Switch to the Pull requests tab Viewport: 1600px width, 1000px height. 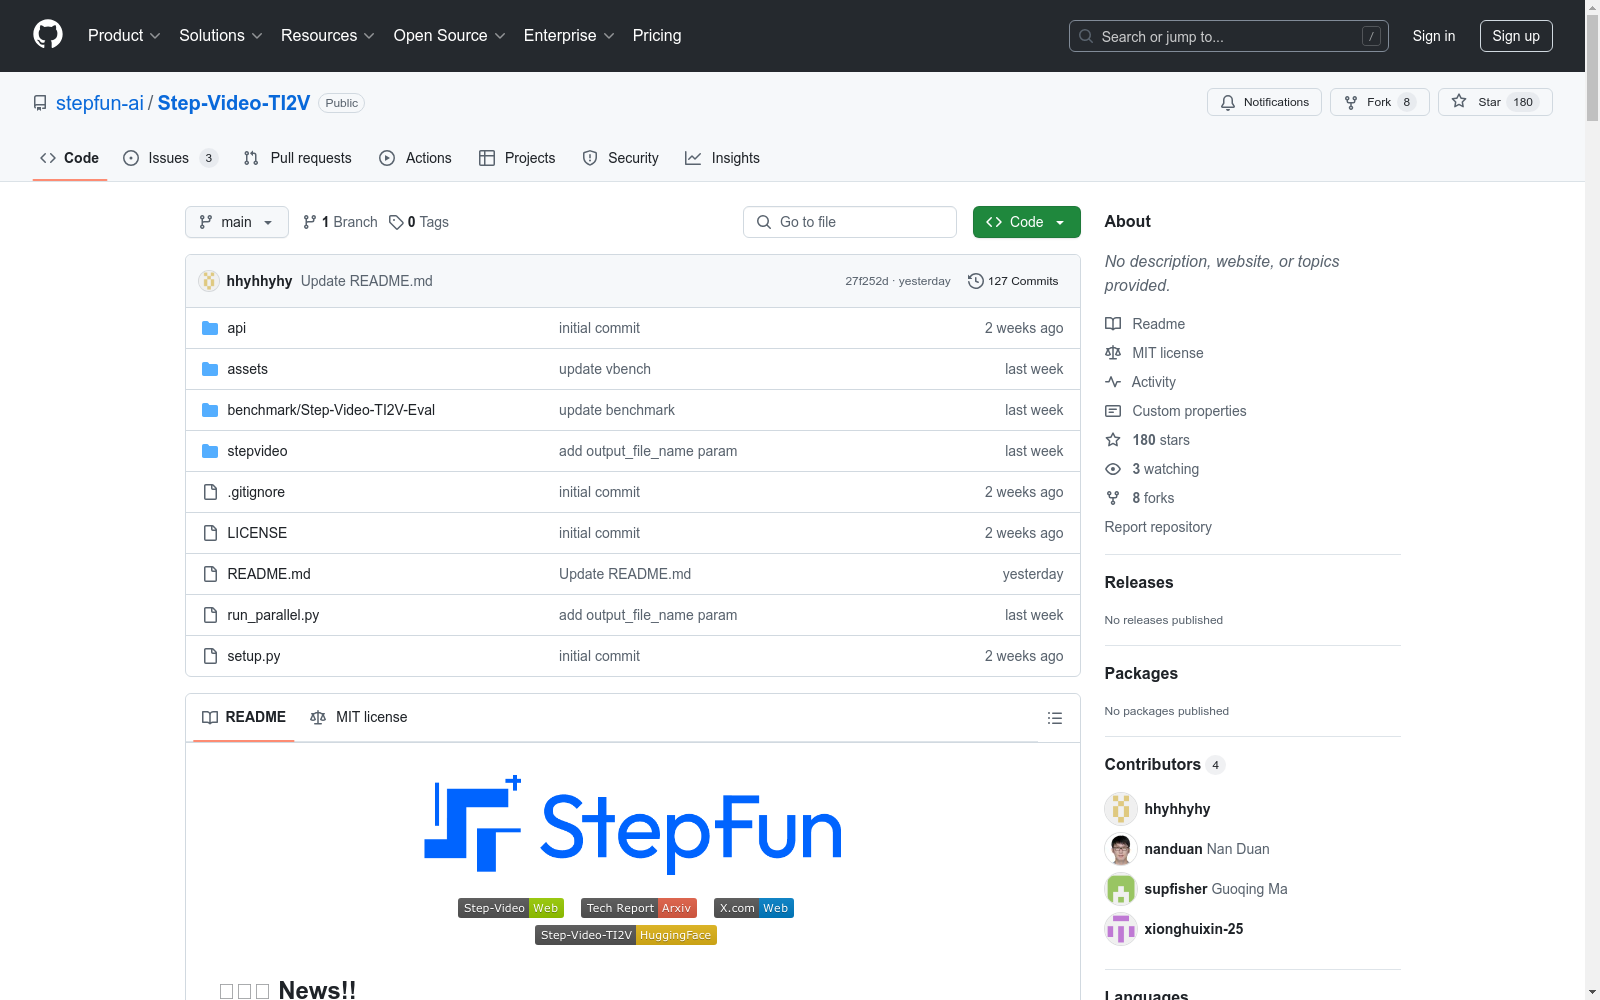[x=298, y=158]
